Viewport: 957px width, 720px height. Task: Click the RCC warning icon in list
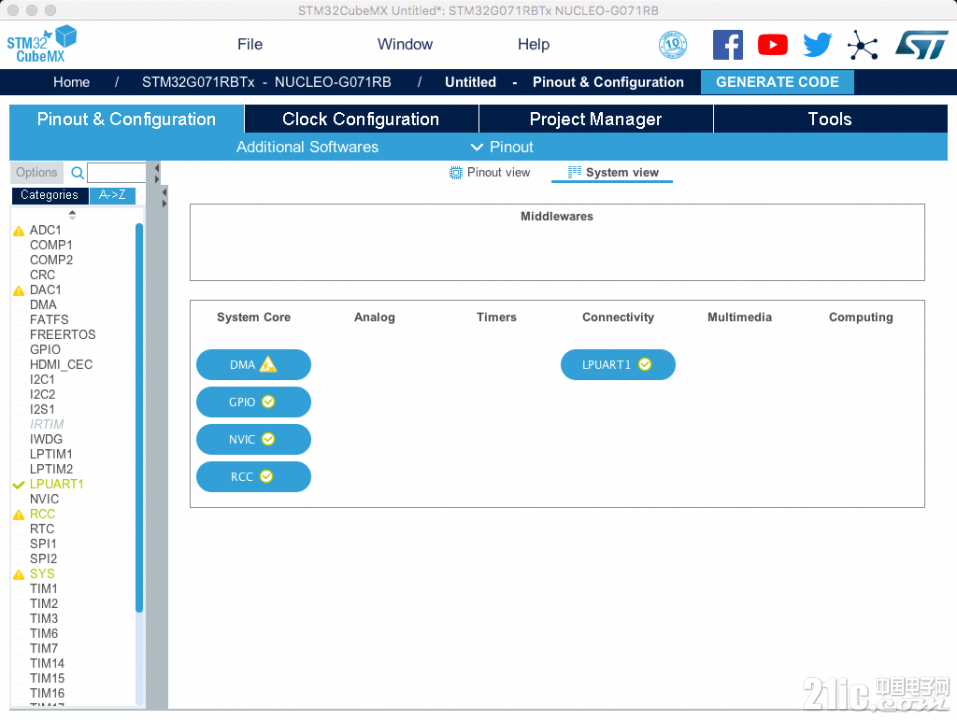click(19, 514)
